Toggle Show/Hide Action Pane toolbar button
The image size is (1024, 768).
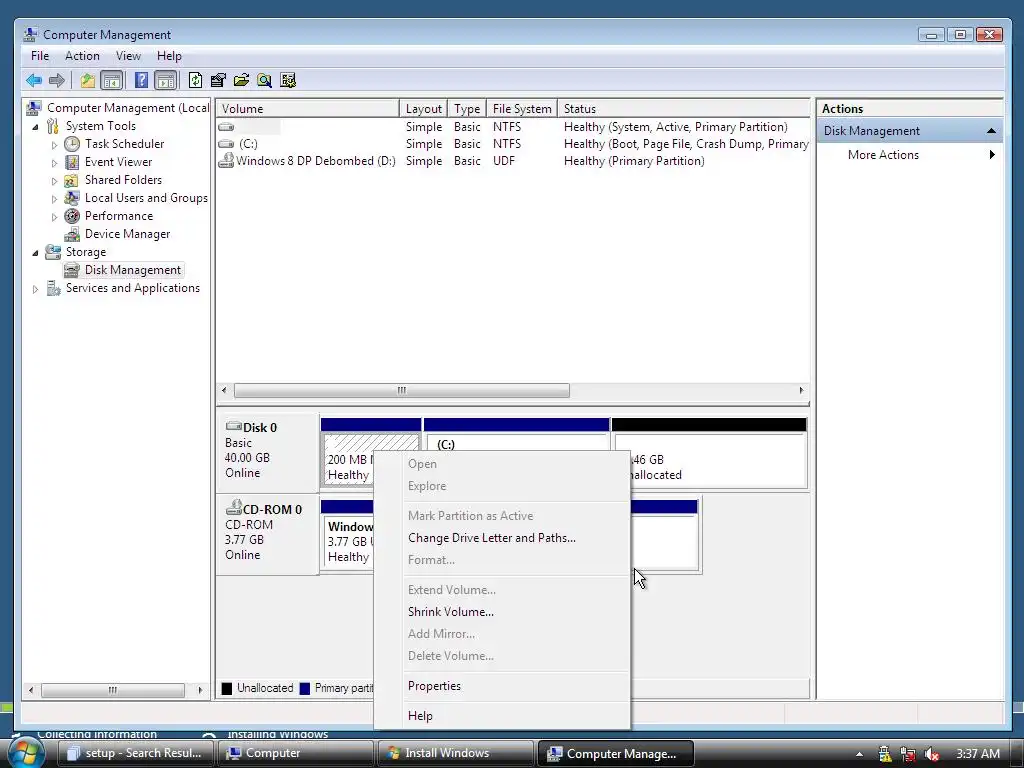point(165,80)
